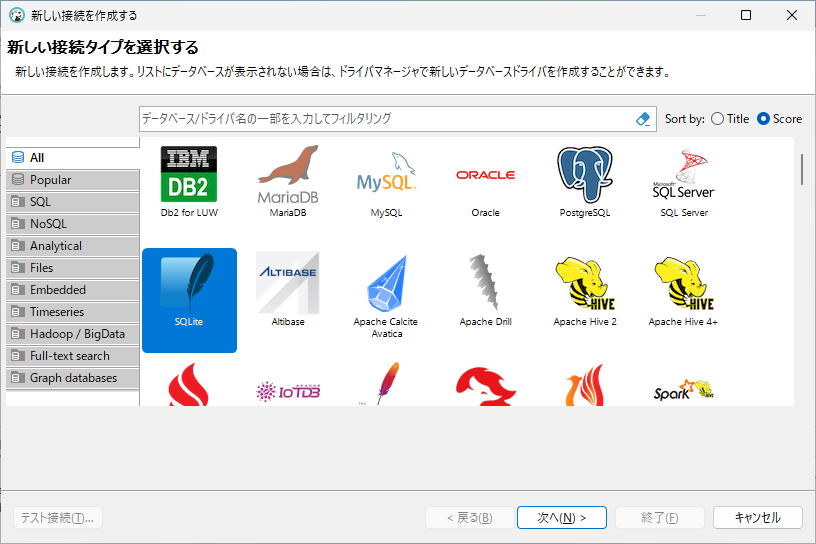Show the All category
The width and height of the screenshot is (816, 544).
coord(73,158)
